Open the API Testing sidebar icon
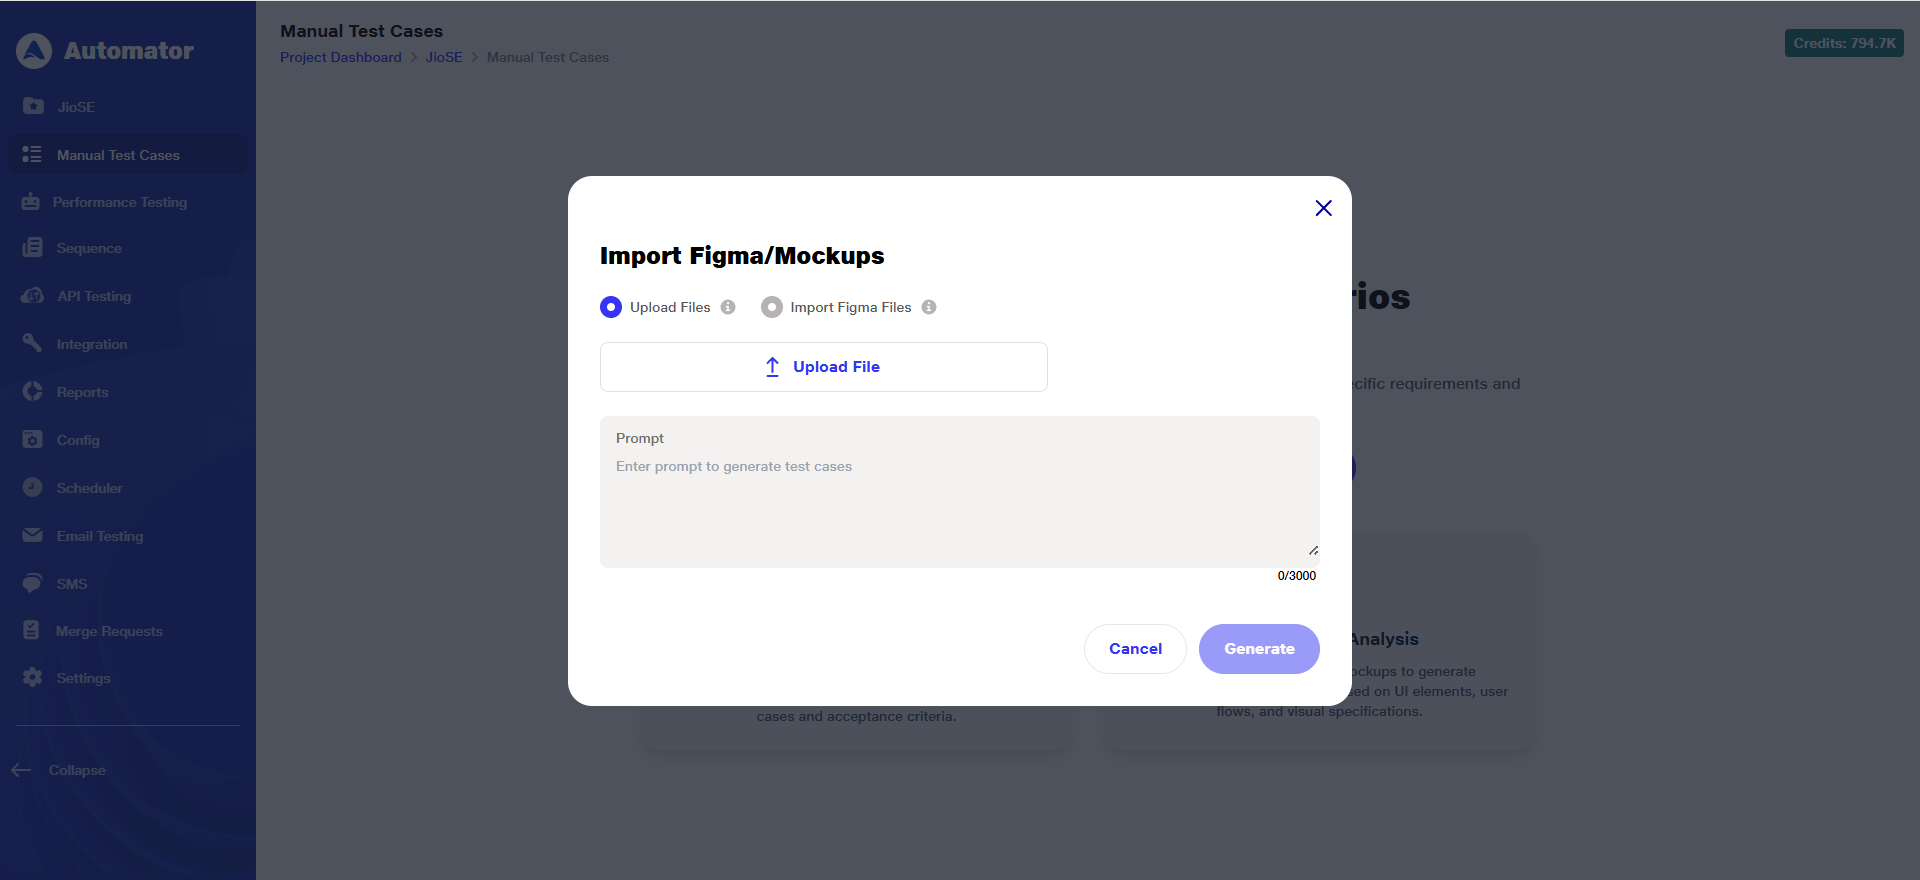 (x=32, y=296)
